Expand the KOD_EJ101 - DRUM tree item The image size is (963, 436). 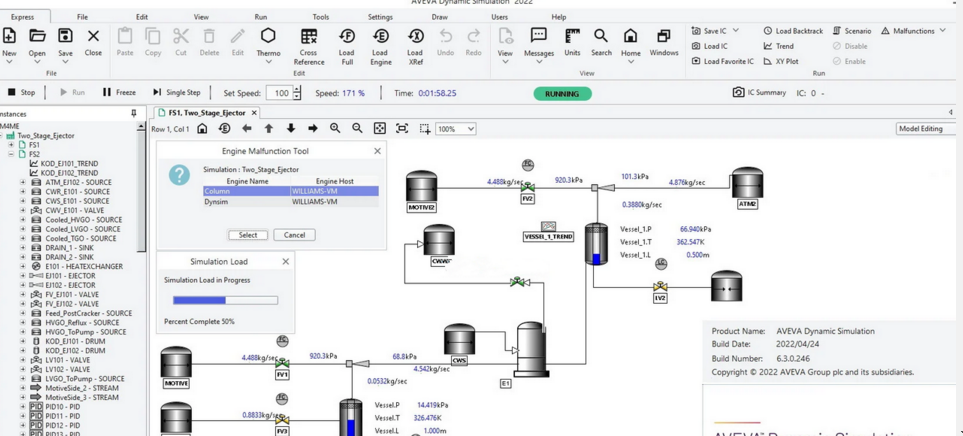point(23,341)
